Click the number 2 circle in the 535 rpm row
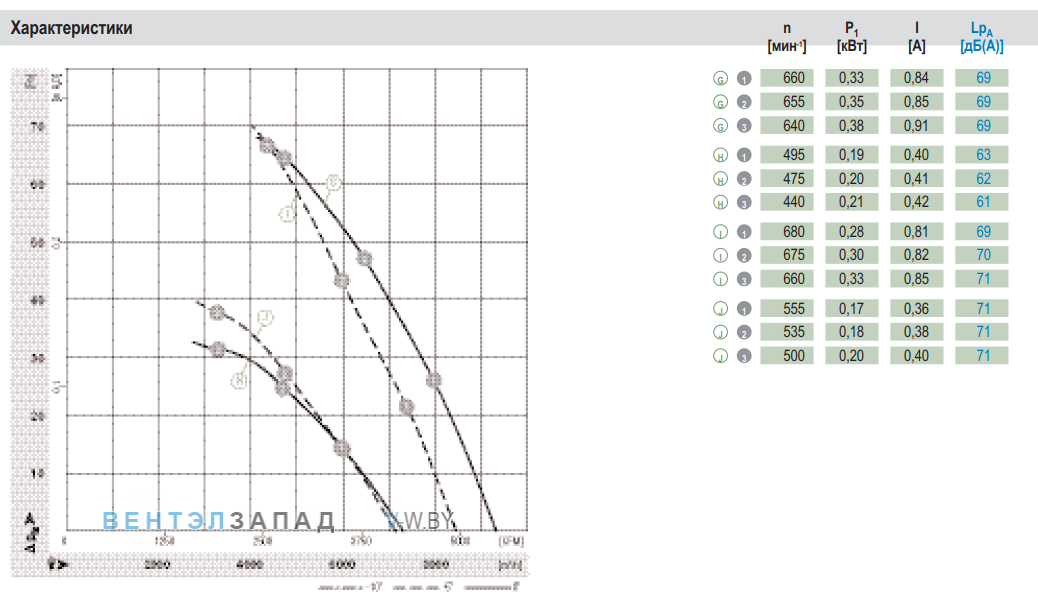This screenshot has height=600, width=1038. pos(744,332)
